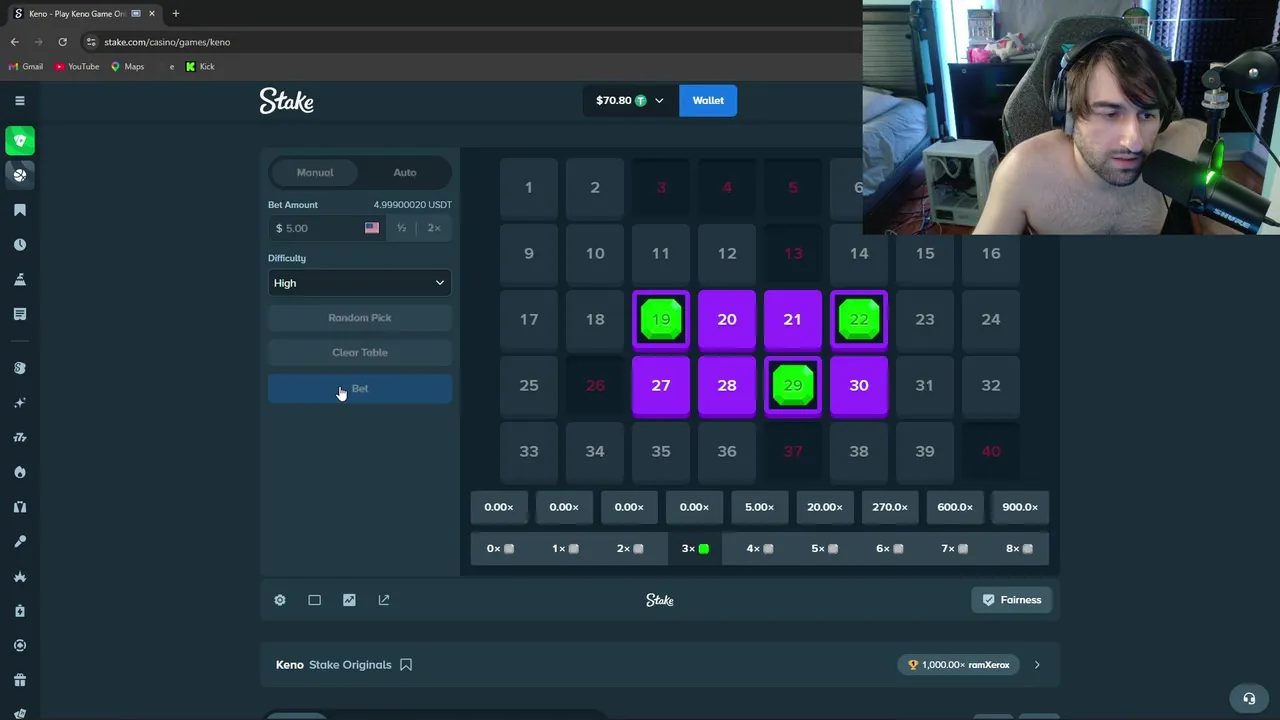1280x720 pixels.
Task: Bookmark Keno as favourite
Action: tap(406, 664)
